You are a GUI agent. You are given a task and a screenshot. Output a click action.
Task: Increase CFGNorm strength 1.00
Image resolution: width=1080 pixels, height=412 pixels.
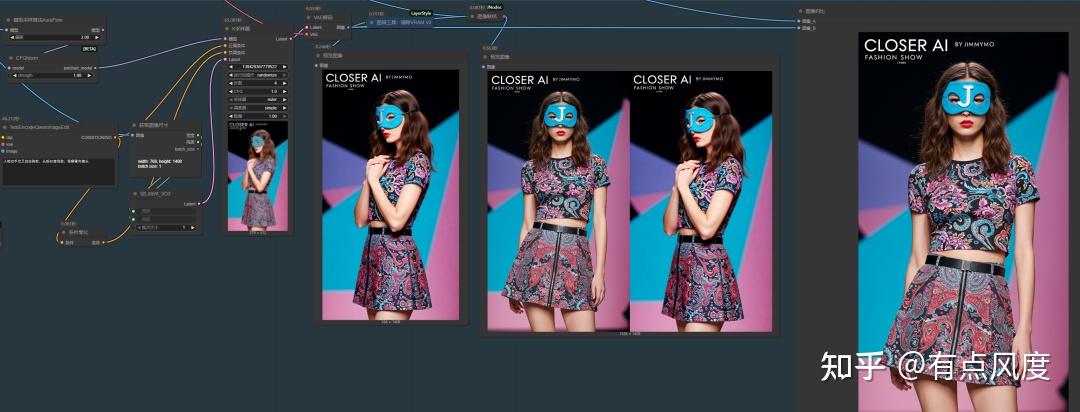[89, 75]
